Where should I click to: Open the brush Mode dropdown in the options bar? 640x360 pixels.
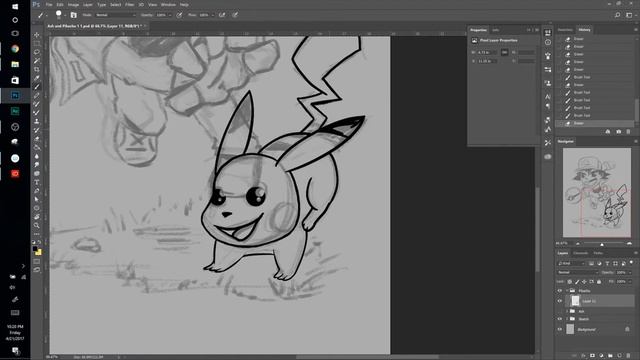tap(116, 15)
